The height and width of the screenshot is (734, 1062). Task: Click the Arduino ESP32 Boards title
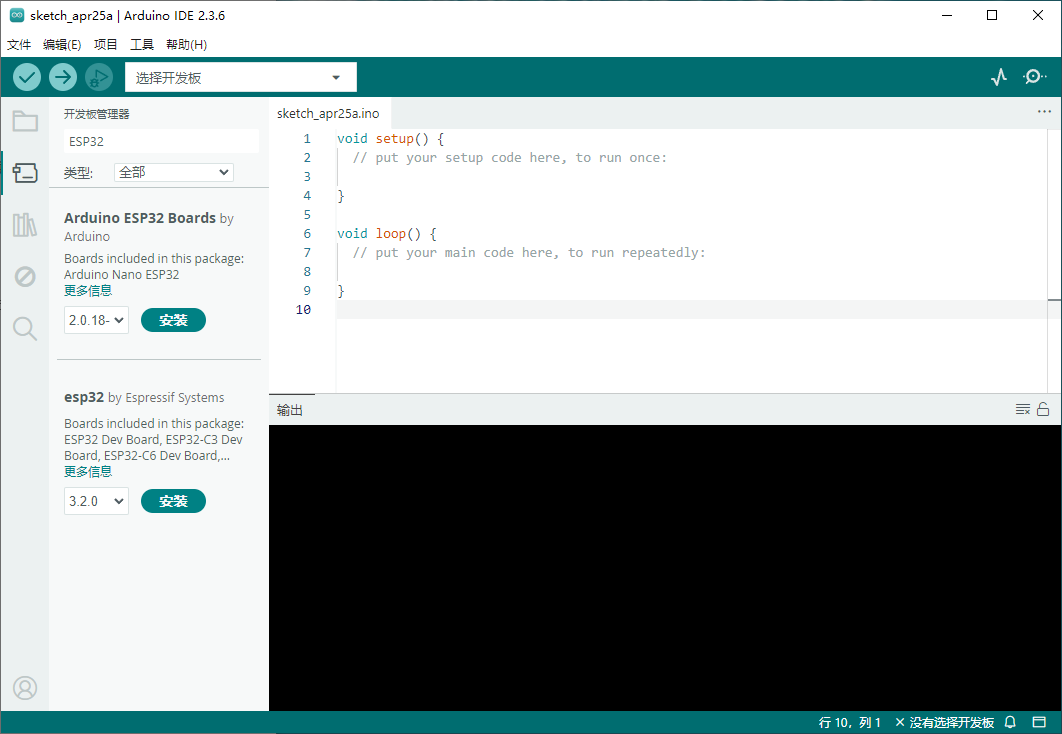click(140, 218)
